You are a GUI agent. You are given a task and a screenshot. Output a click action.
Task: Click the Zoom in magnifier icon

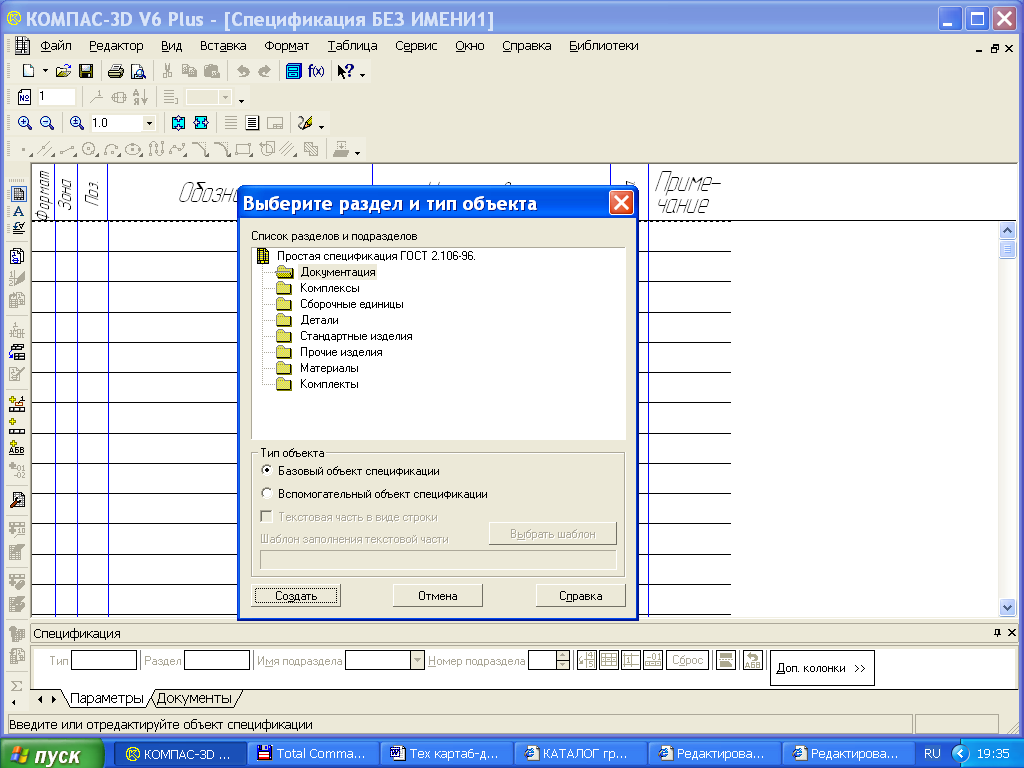(25, 123)
